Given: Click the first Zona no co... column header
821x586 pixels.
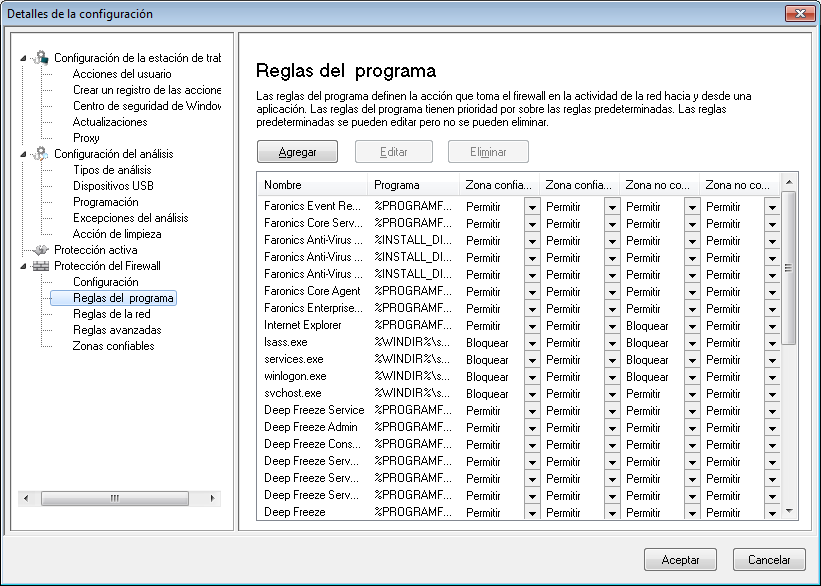Looking at the screenshot, I should coord(659,185).
